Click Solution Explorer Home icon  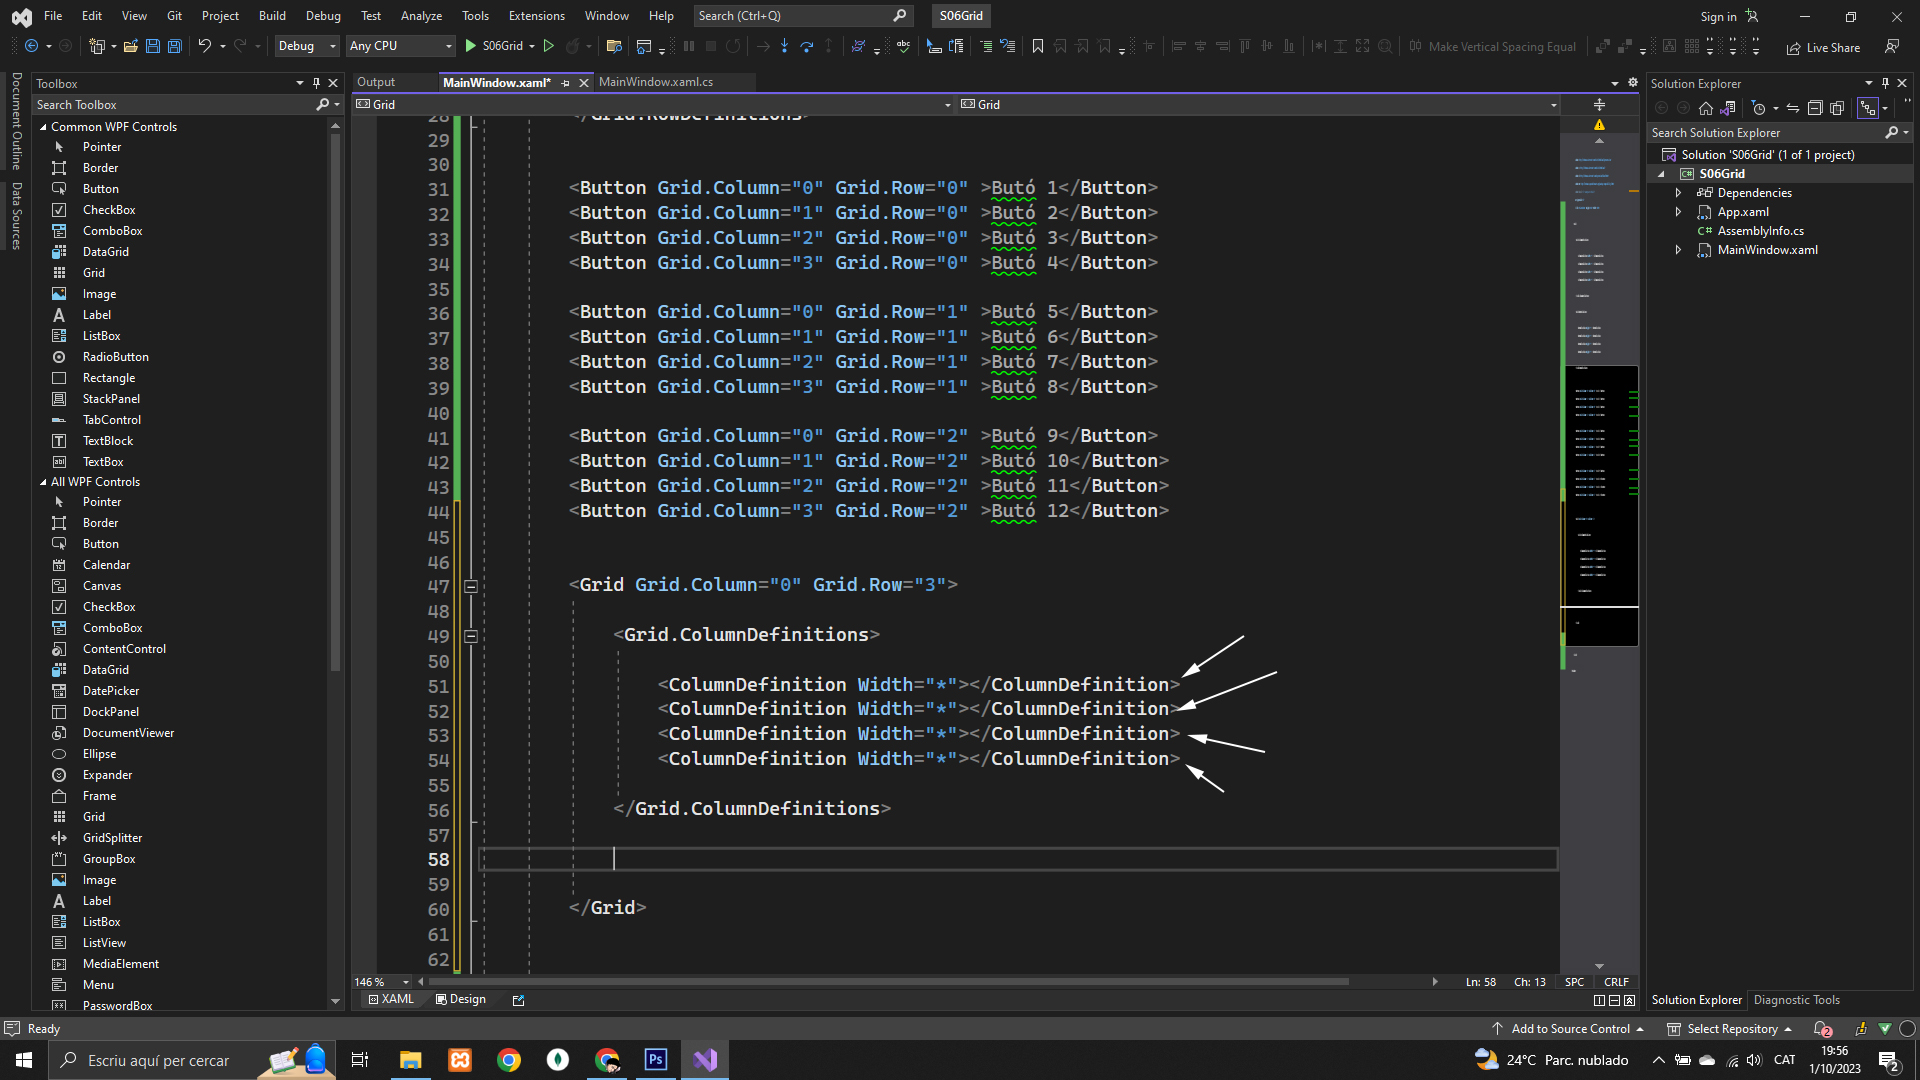coord(1706,108)
